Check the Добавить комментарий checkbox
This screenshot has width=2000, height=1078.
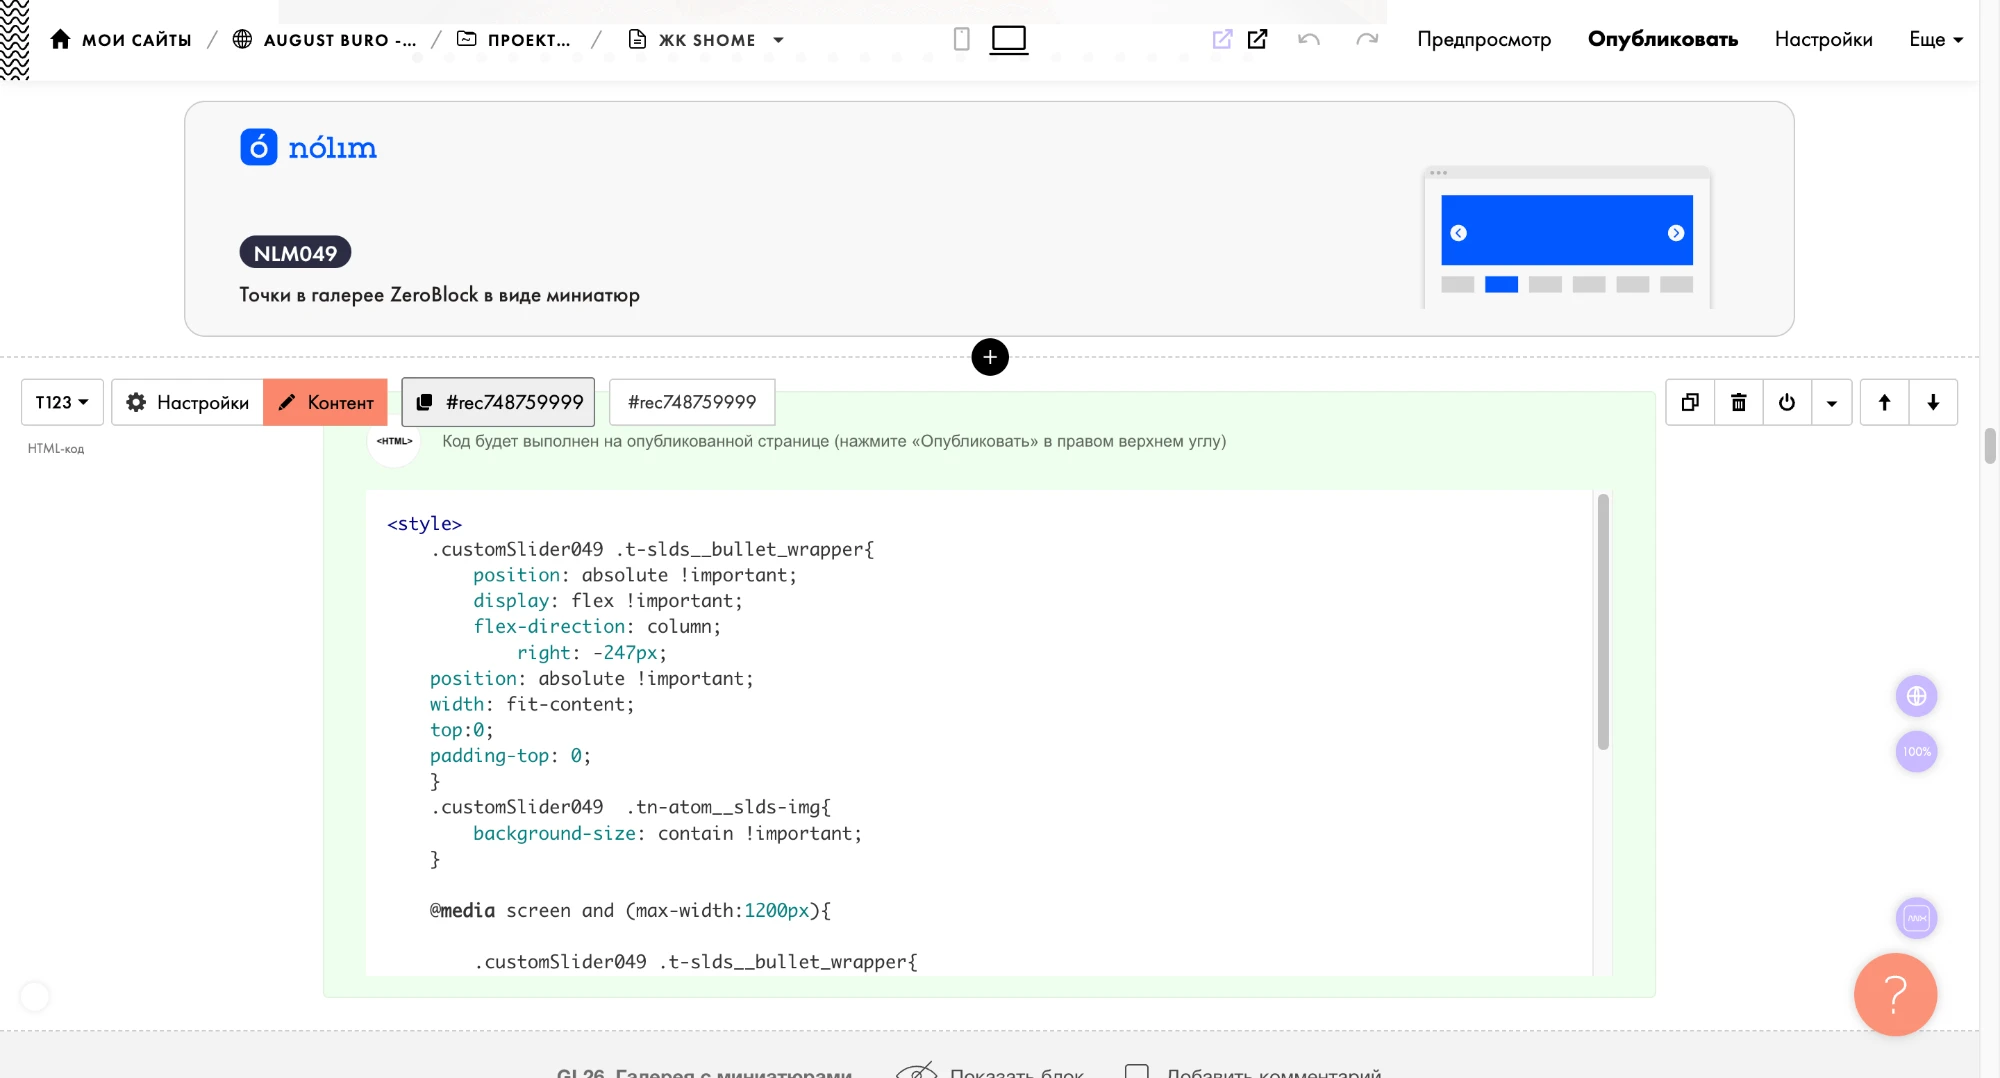tap(1136, 1072)
